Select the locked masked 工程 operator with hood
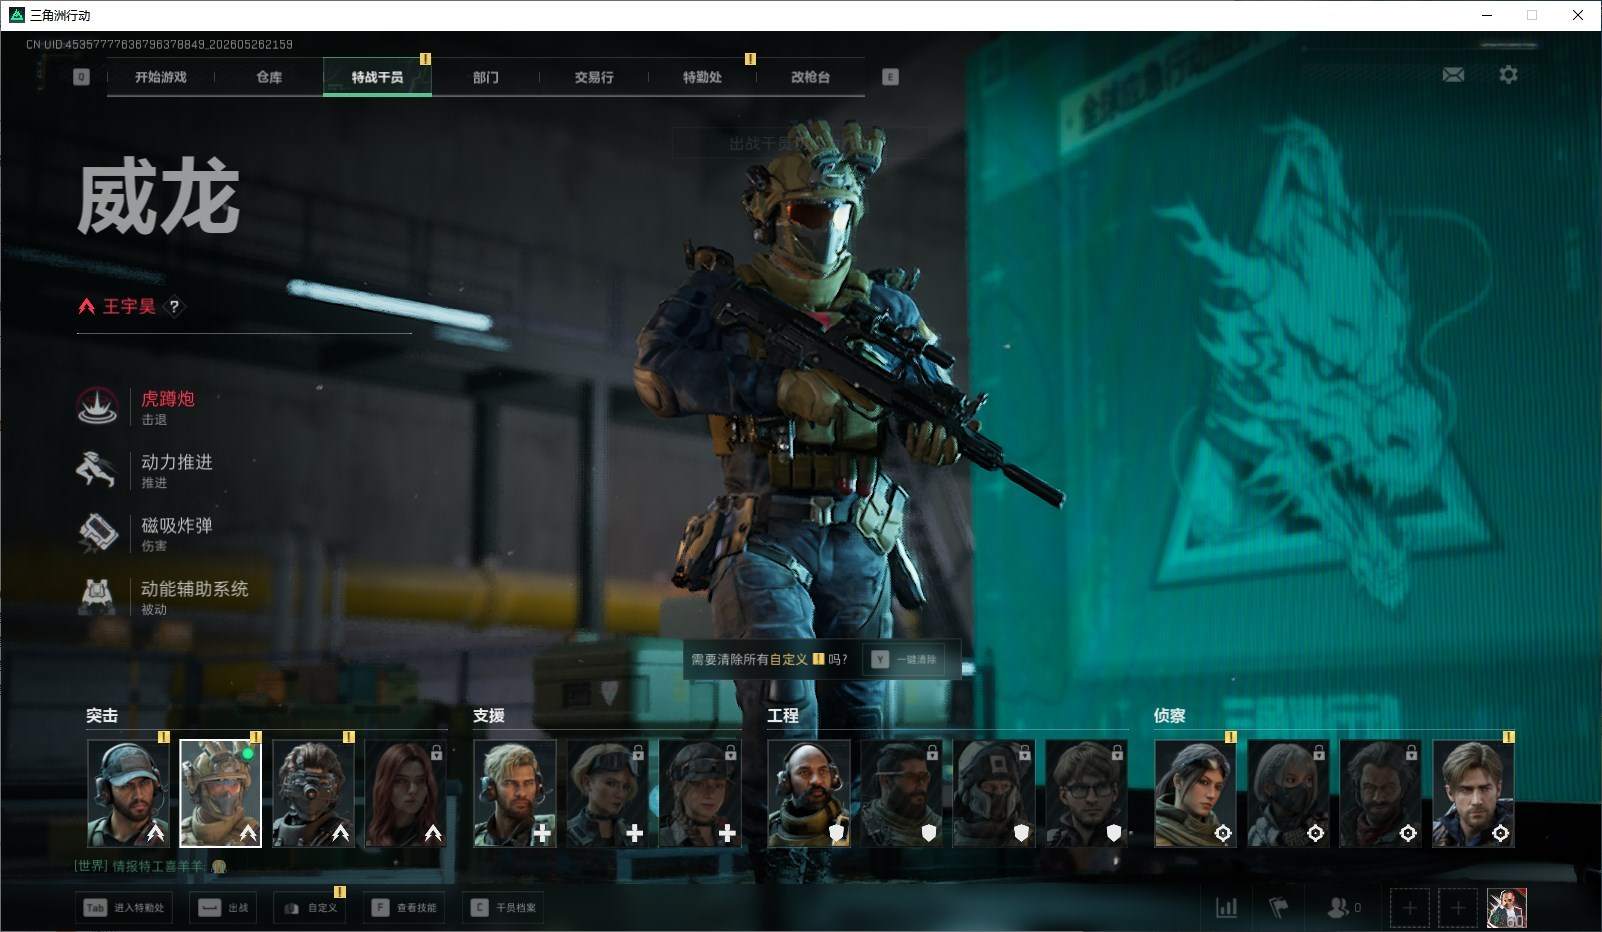This screenshot has width=1602, height=932. (x=994, y=793)
